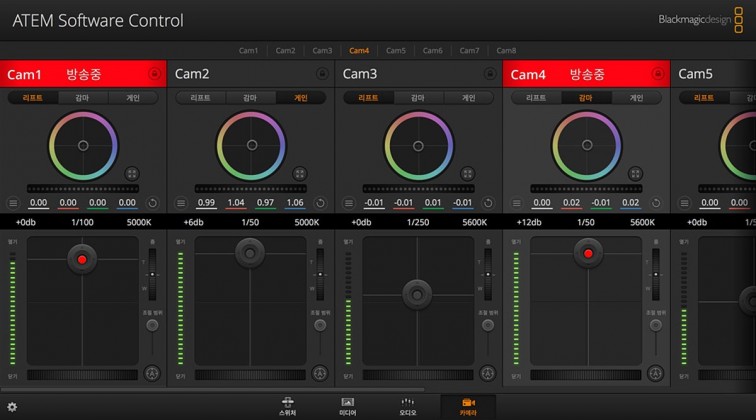
Task: Click Cam2 luminance value 0.99
Action: [x=206, y=203]
